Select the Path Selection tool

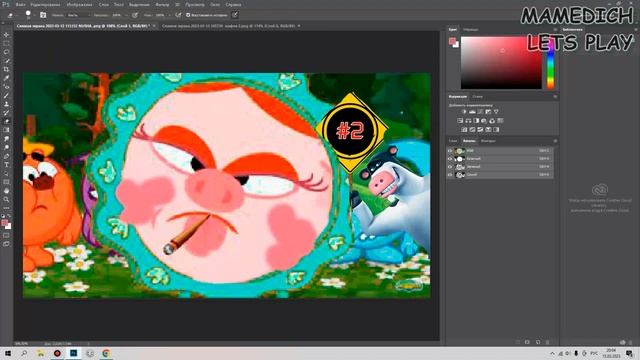click(6, 173)
